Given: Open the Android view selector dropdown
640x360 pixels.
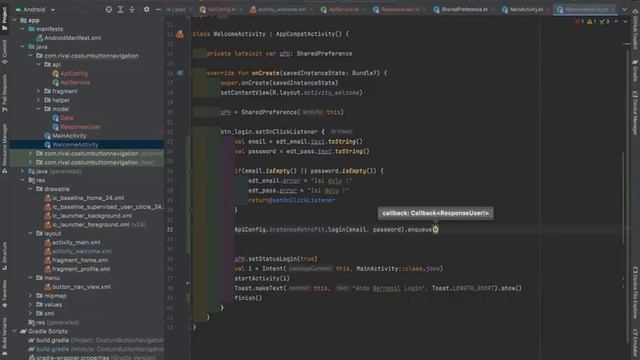Looking at the screenshot, I should click(35, 9).
